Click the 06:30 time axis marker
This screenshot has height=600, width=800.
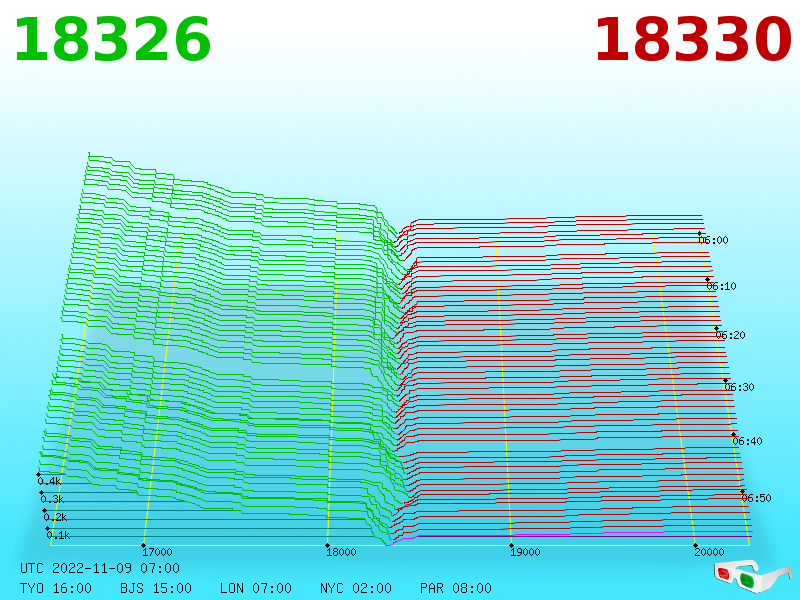[739, 387]
